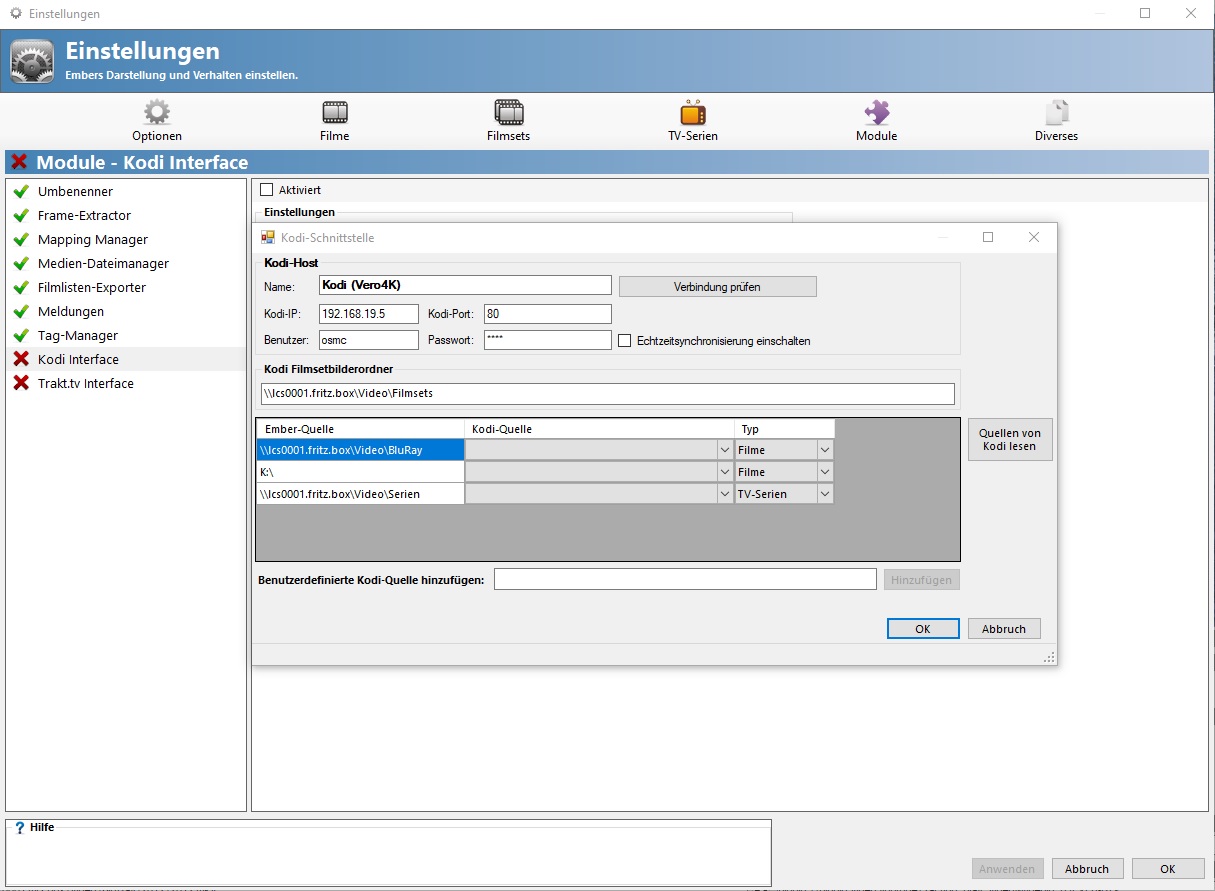Click the Kodi host Name field
The height and width of the screenshot is (891, 1215).
tap(465, 286)
